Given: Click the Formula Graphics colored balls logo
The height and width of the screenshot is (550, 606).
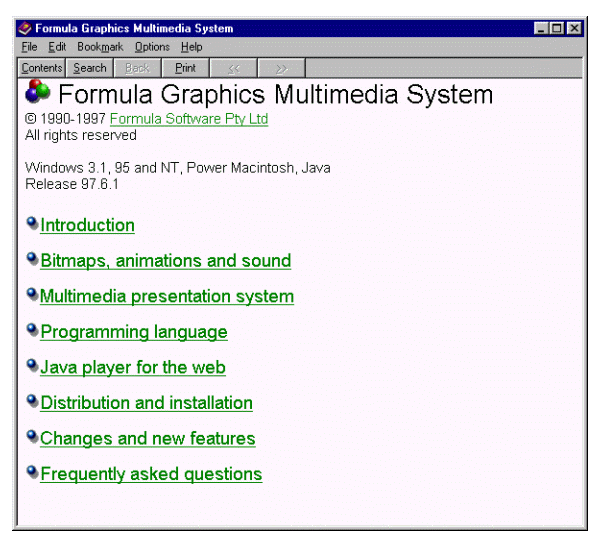Looking at the screenshot, I should (37, 94).
